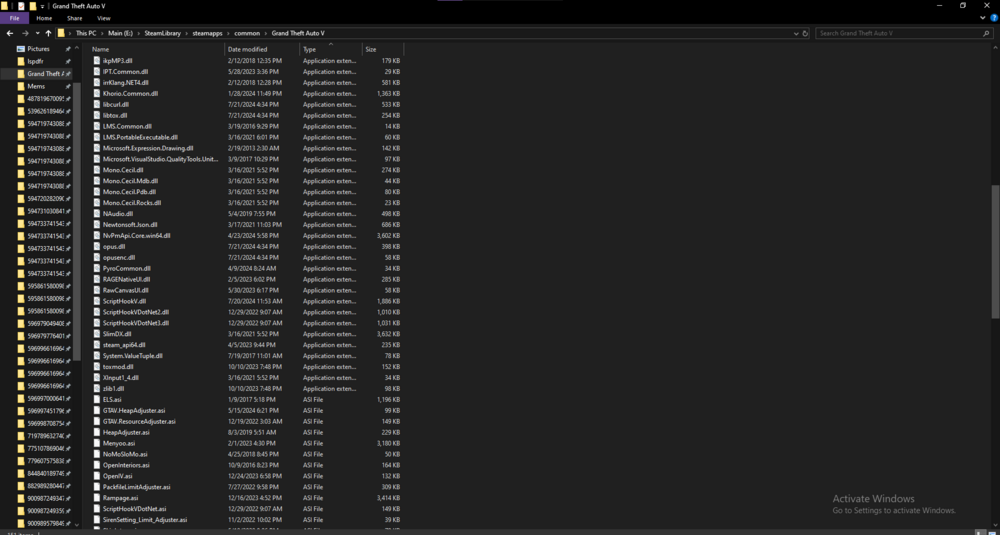Screen dimensions: 1000x535
Task: Click the file icon beside NAudio.dll
Action: click(97, 214)
